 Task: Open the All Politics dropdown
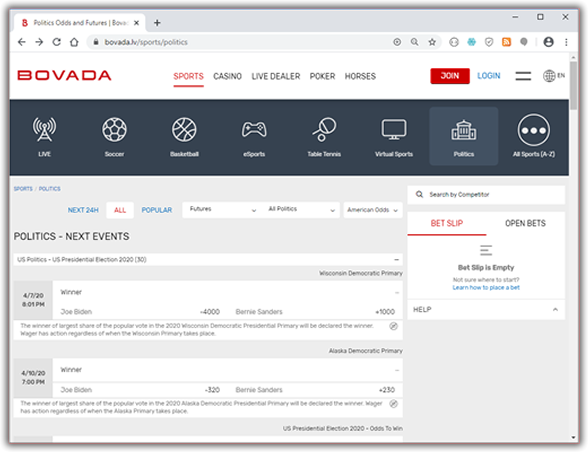click(x=301, y=210)
